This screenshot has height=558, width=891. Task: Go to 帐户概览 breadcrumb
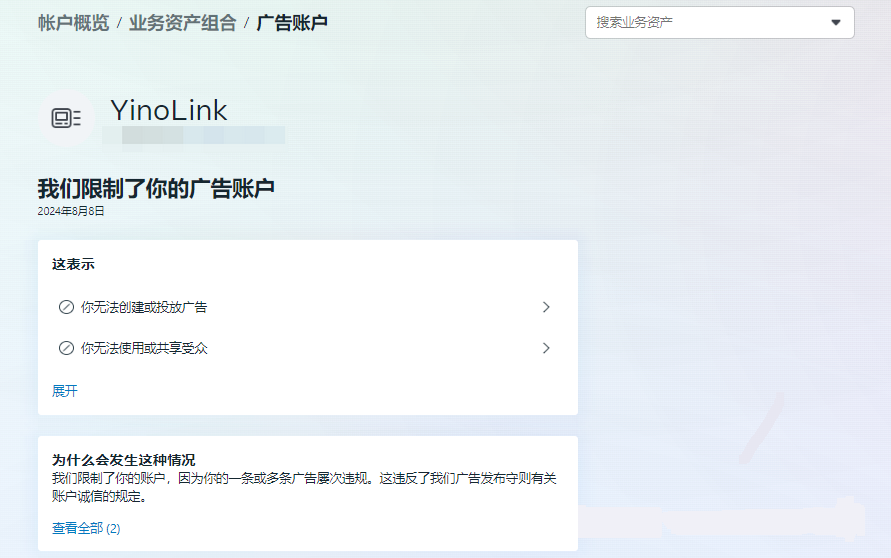(73, 23)
